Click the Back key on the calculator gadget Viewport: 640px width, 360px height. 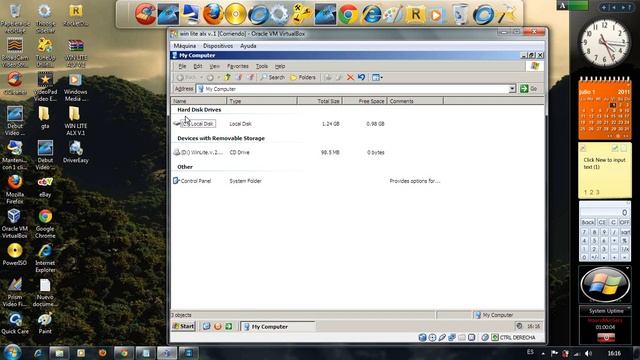pos(588,222)
